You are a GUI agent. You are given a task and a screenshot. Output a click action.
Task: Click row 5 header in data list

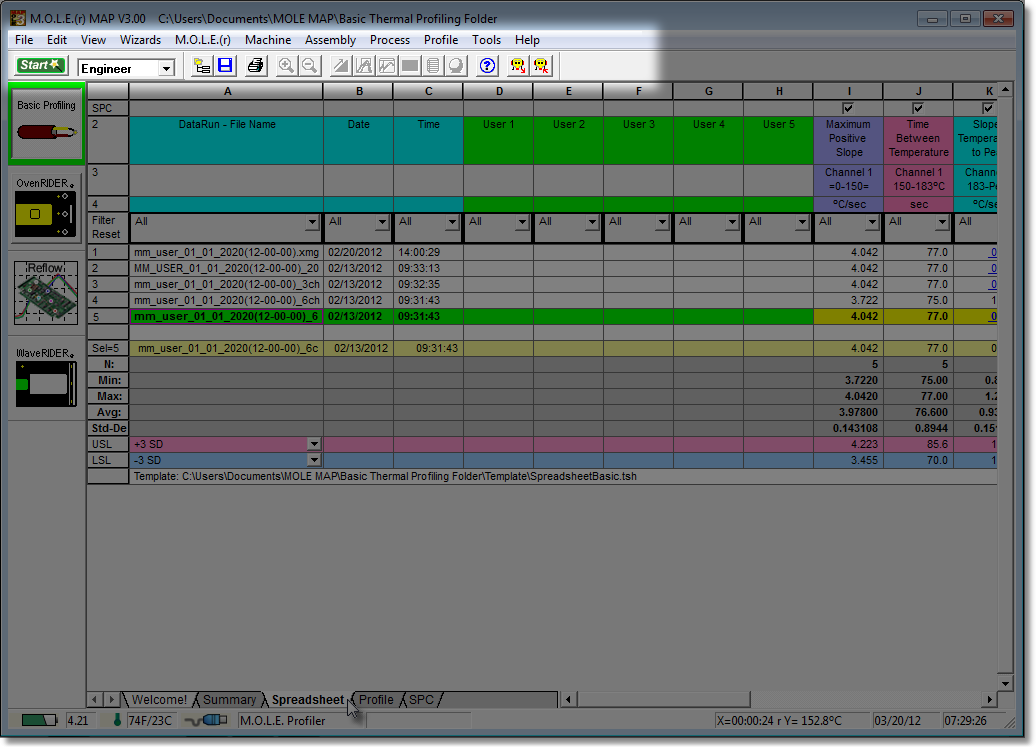click(x=108, y=316)
